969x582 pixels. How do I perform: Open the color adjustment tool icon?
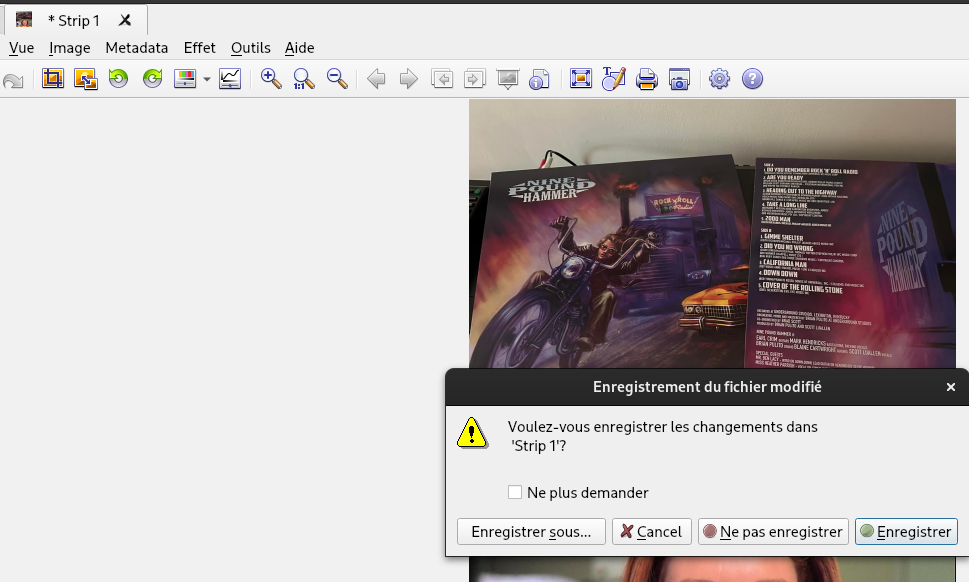click(185, 78)
